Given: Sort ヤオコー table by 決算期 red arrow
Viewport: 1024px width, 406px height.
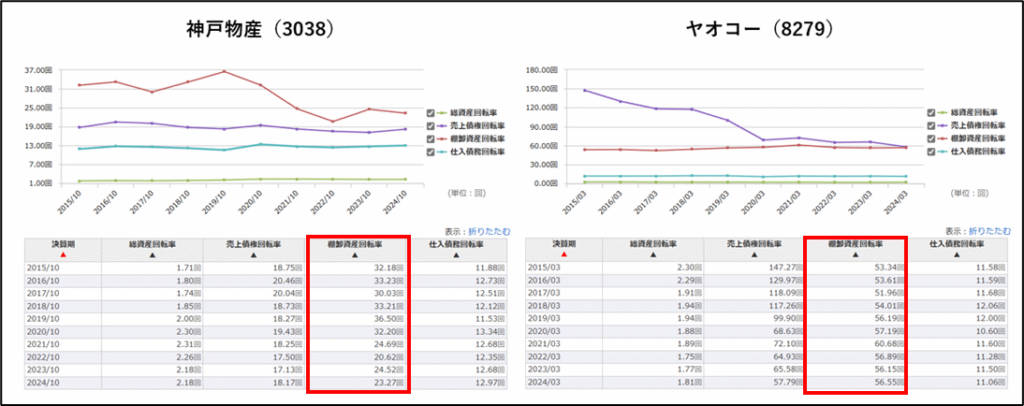Looking at the screenshot, I should pos(563,256).
